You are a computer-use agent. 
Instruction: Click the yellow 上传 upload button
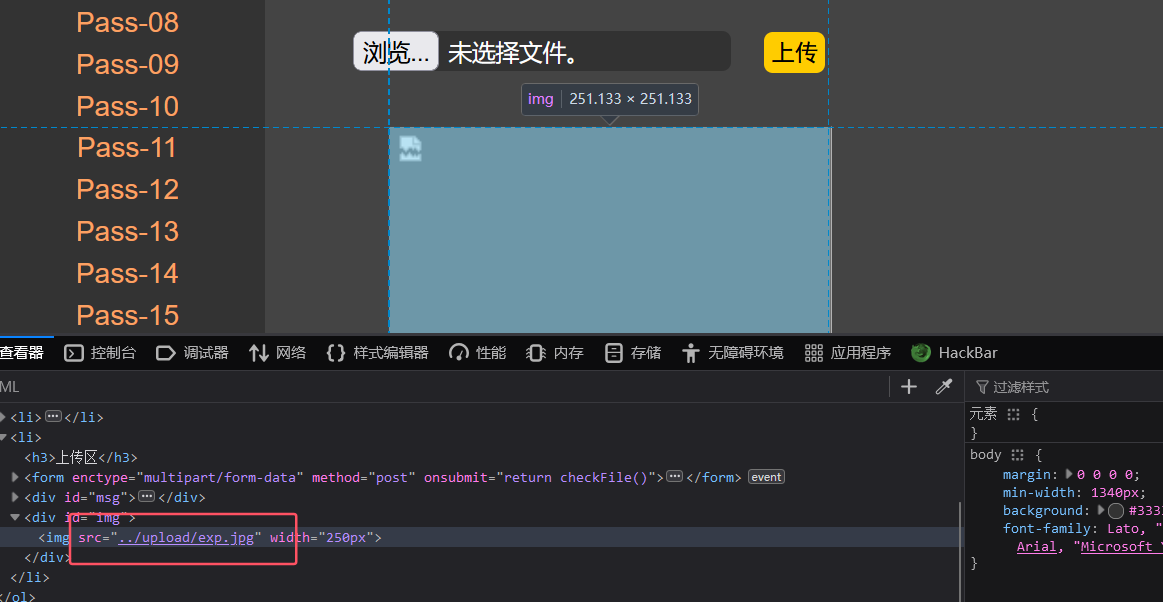794,53
